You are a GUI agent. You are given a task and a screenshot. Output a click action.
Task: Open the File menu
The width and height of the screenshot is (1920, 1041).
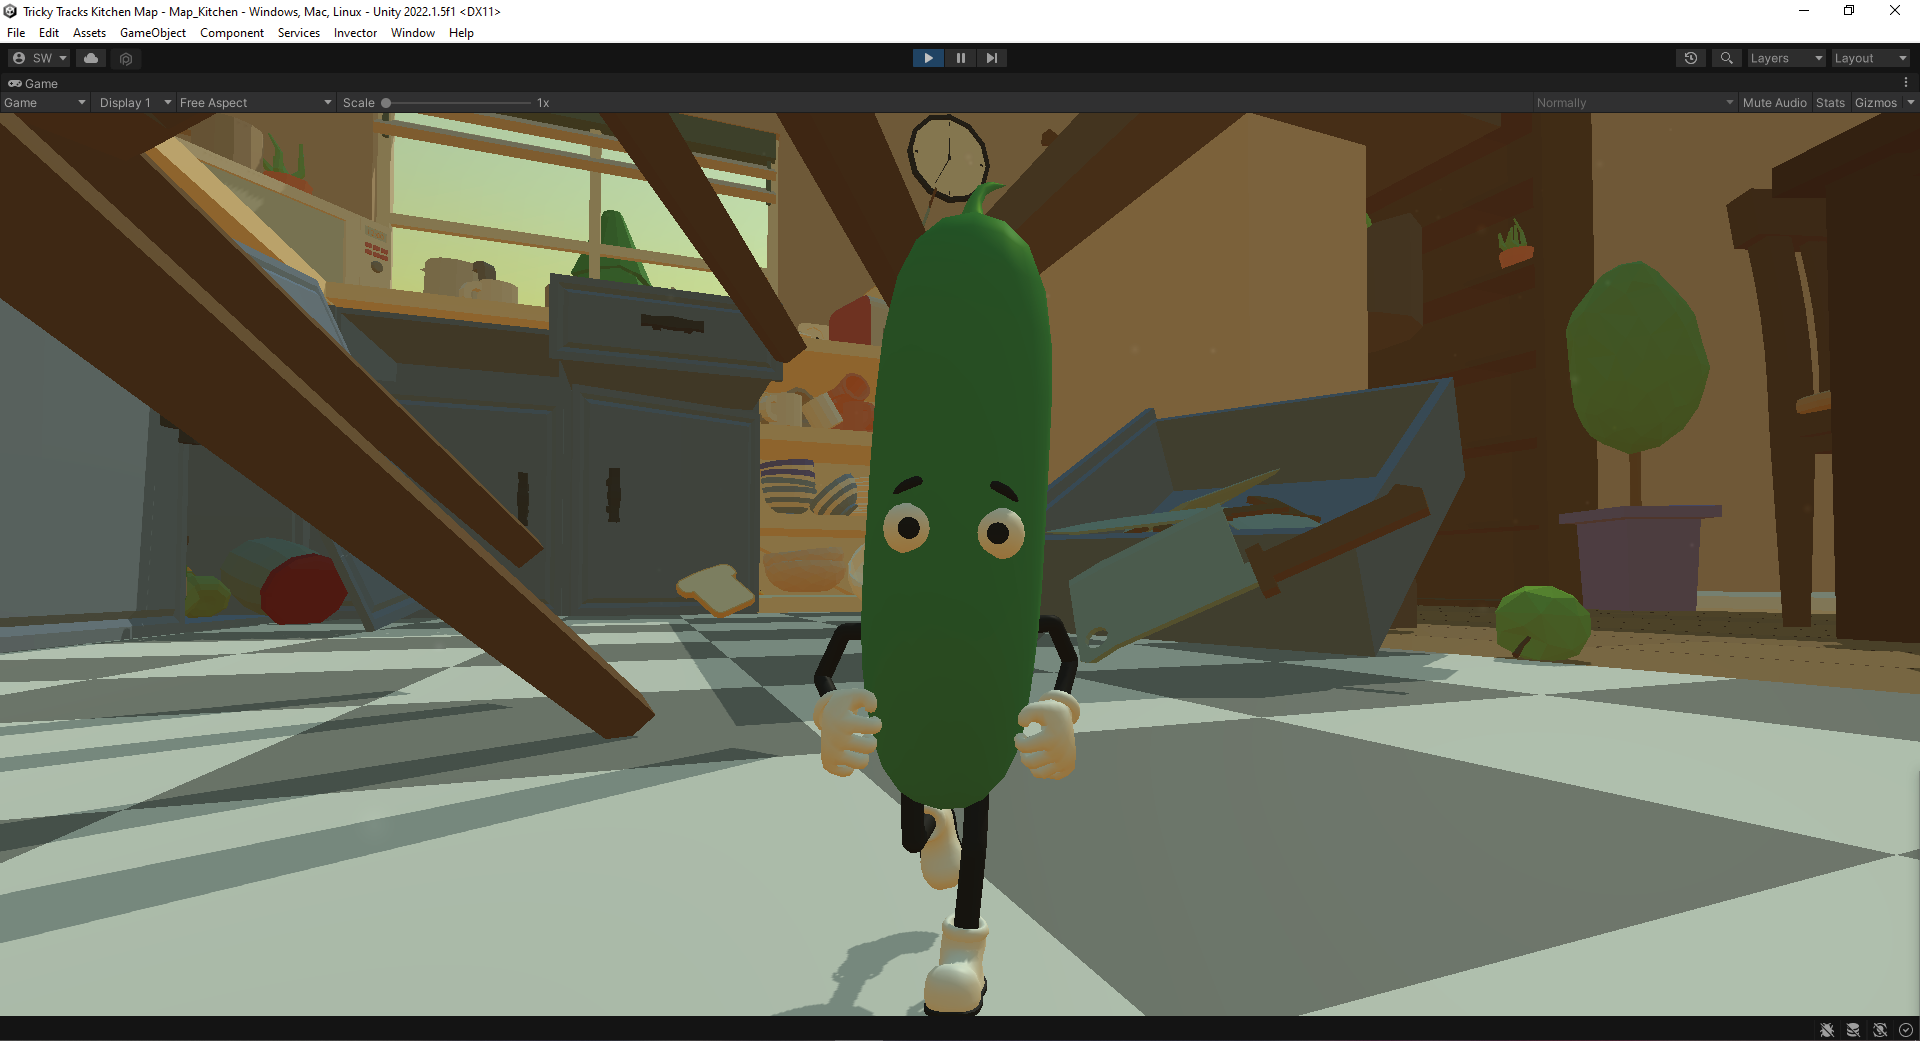tap(16, 33)
